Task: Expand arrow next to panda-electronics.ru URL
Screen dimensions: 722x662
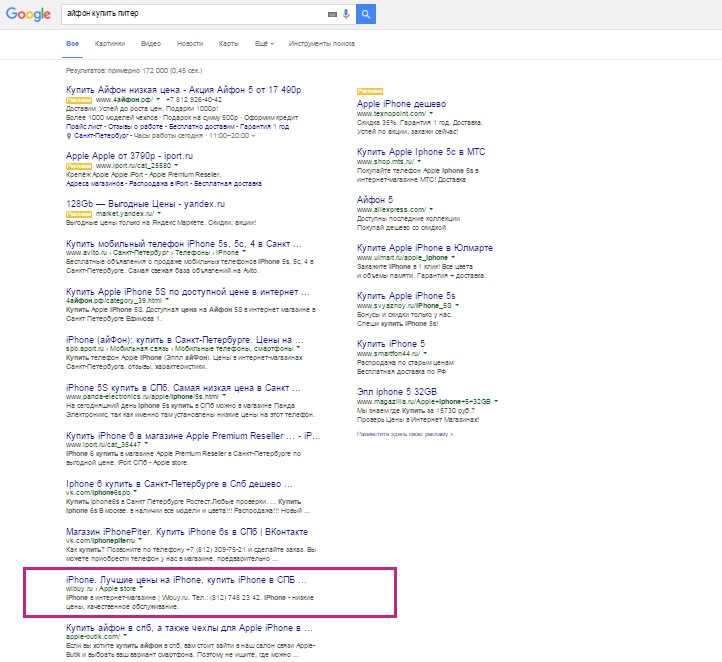Action: click(x=224, y=396)
